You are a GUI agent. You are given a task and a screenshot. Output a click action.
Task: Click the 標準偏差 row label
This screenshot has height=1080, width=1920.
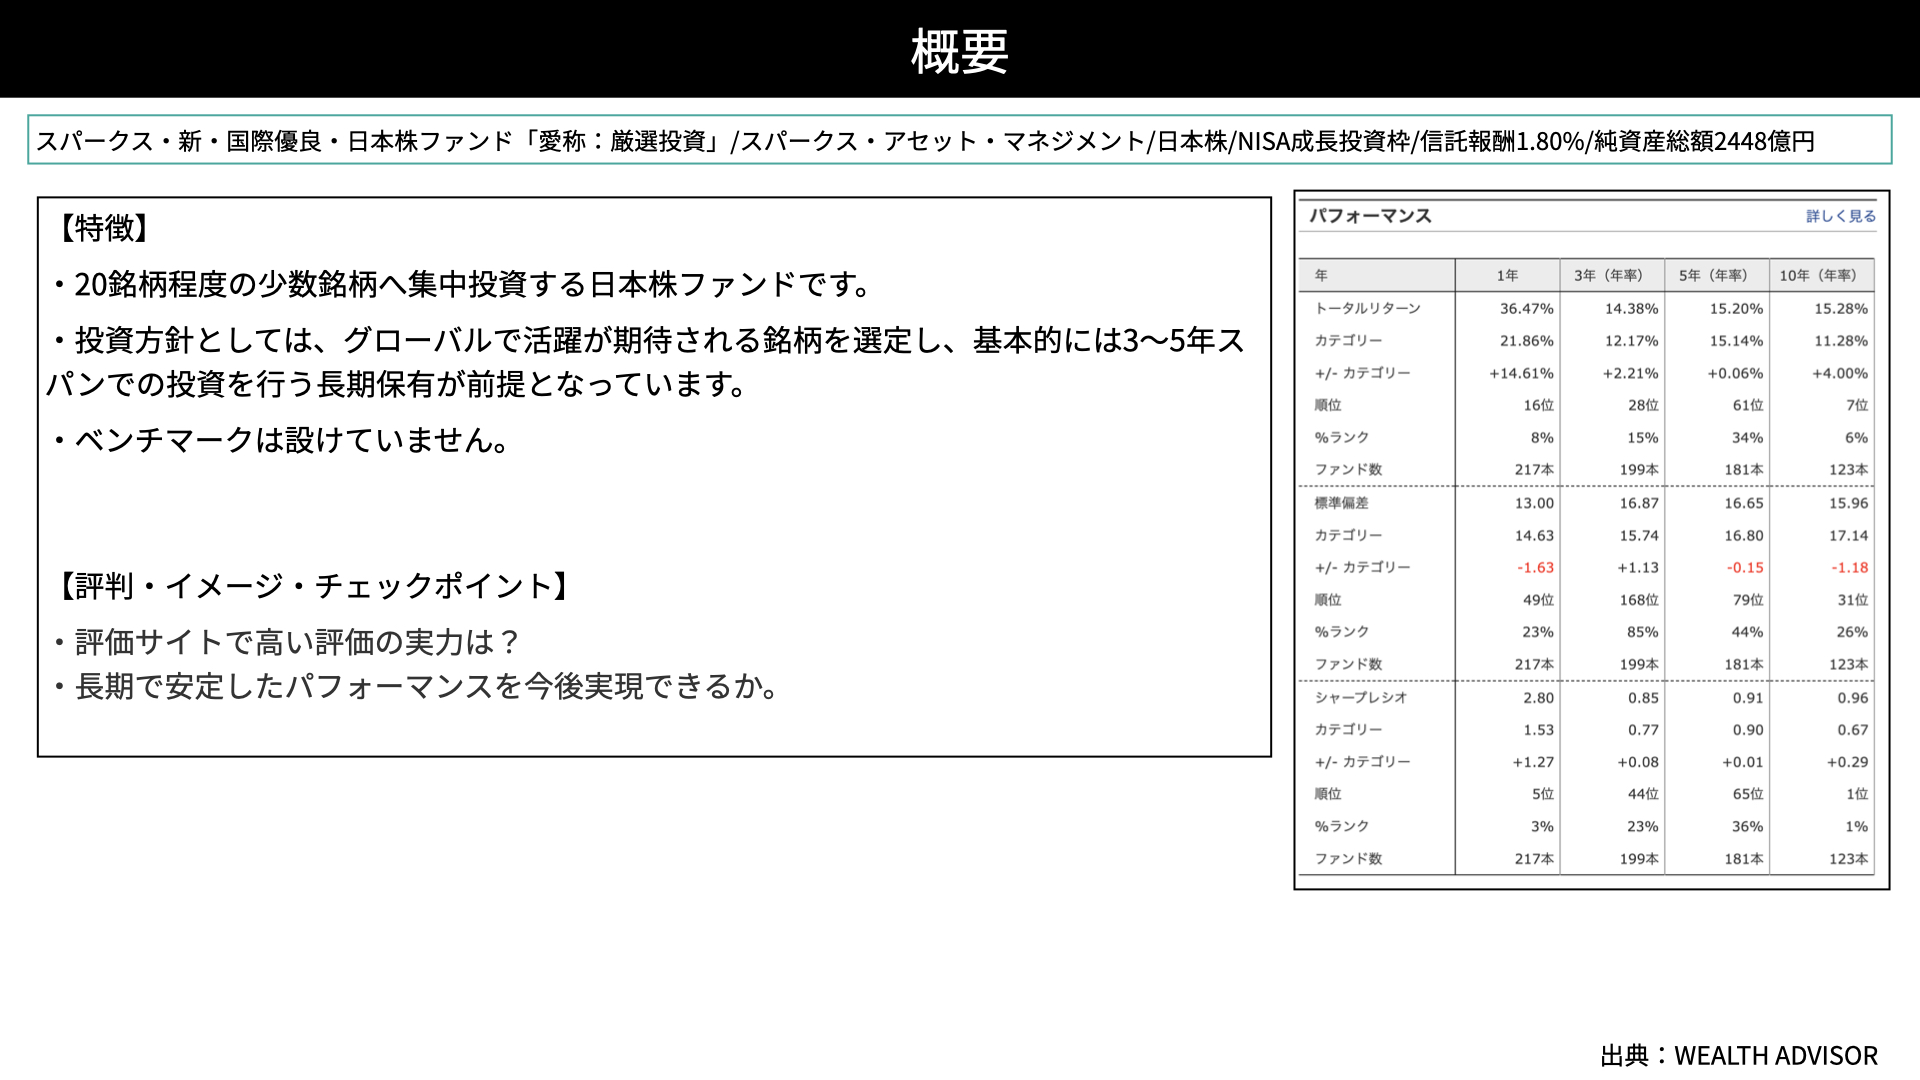coord(1341,503)
